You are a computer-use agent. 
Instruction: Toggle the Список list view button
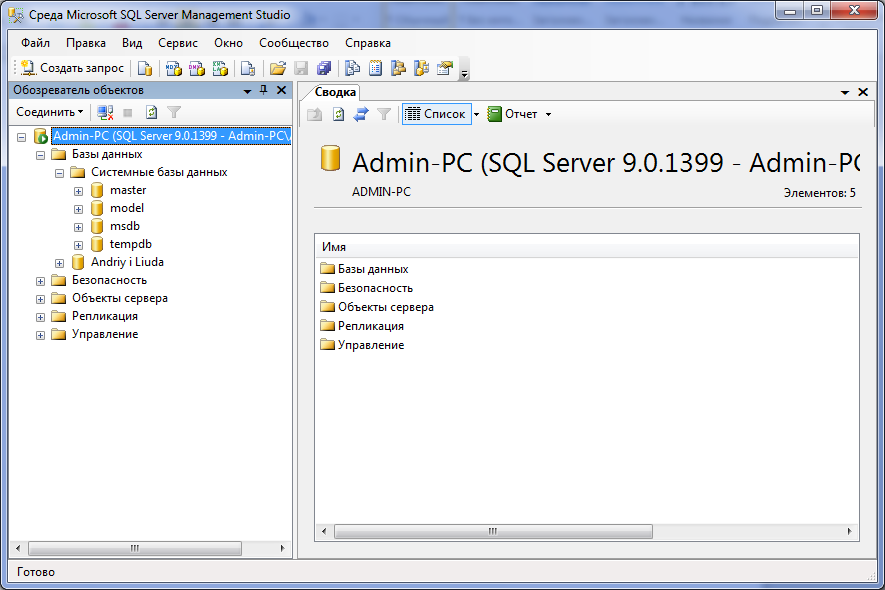coord(437,114)
